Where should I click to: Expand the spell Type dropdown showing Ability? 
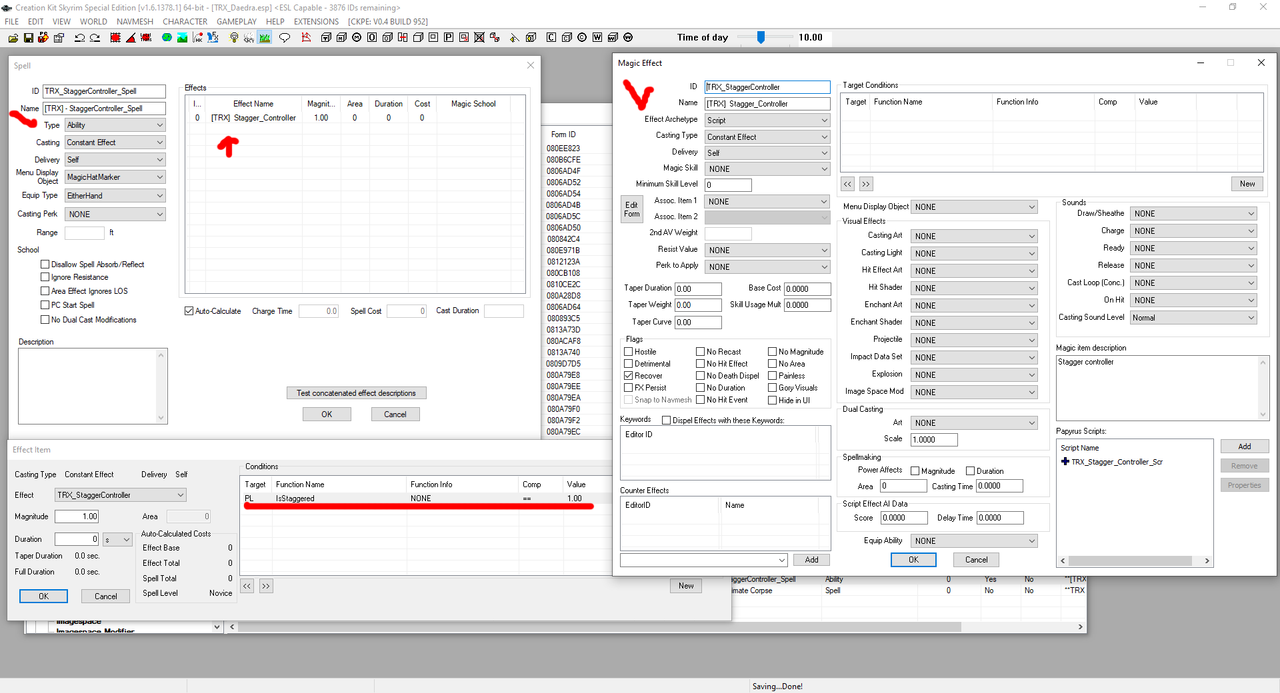pos(115,125)
